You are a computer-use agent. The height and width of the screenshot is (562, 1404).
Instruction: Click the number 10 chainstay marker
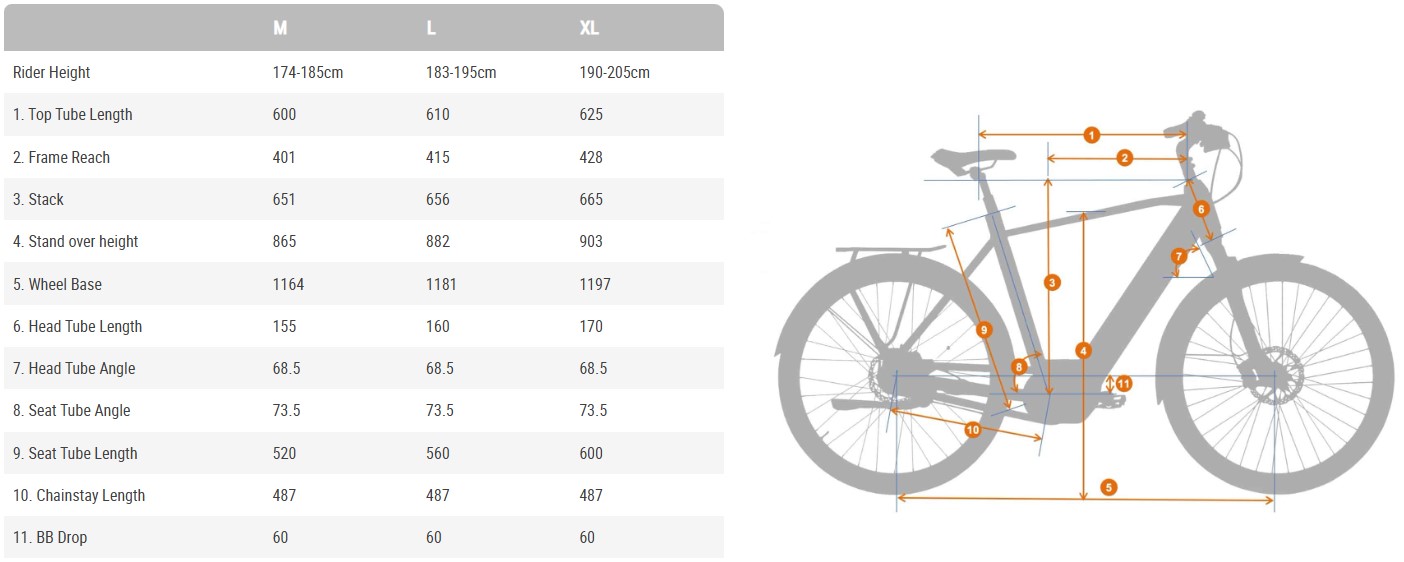pos(972,429)
